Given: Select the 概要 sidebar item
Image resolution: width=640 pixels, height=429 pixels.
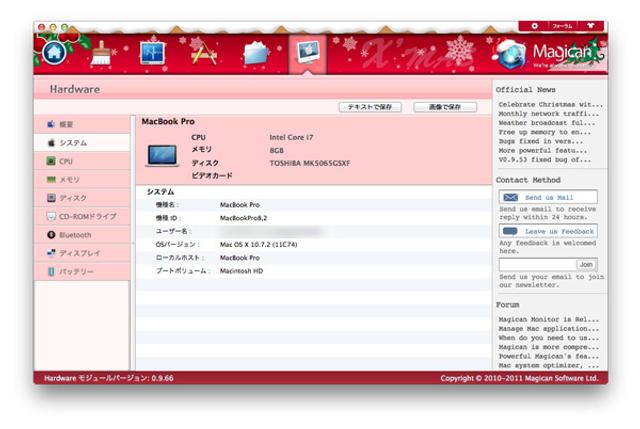Looking at the screenshot, I should pyautogui.click(x=82, y=124).
